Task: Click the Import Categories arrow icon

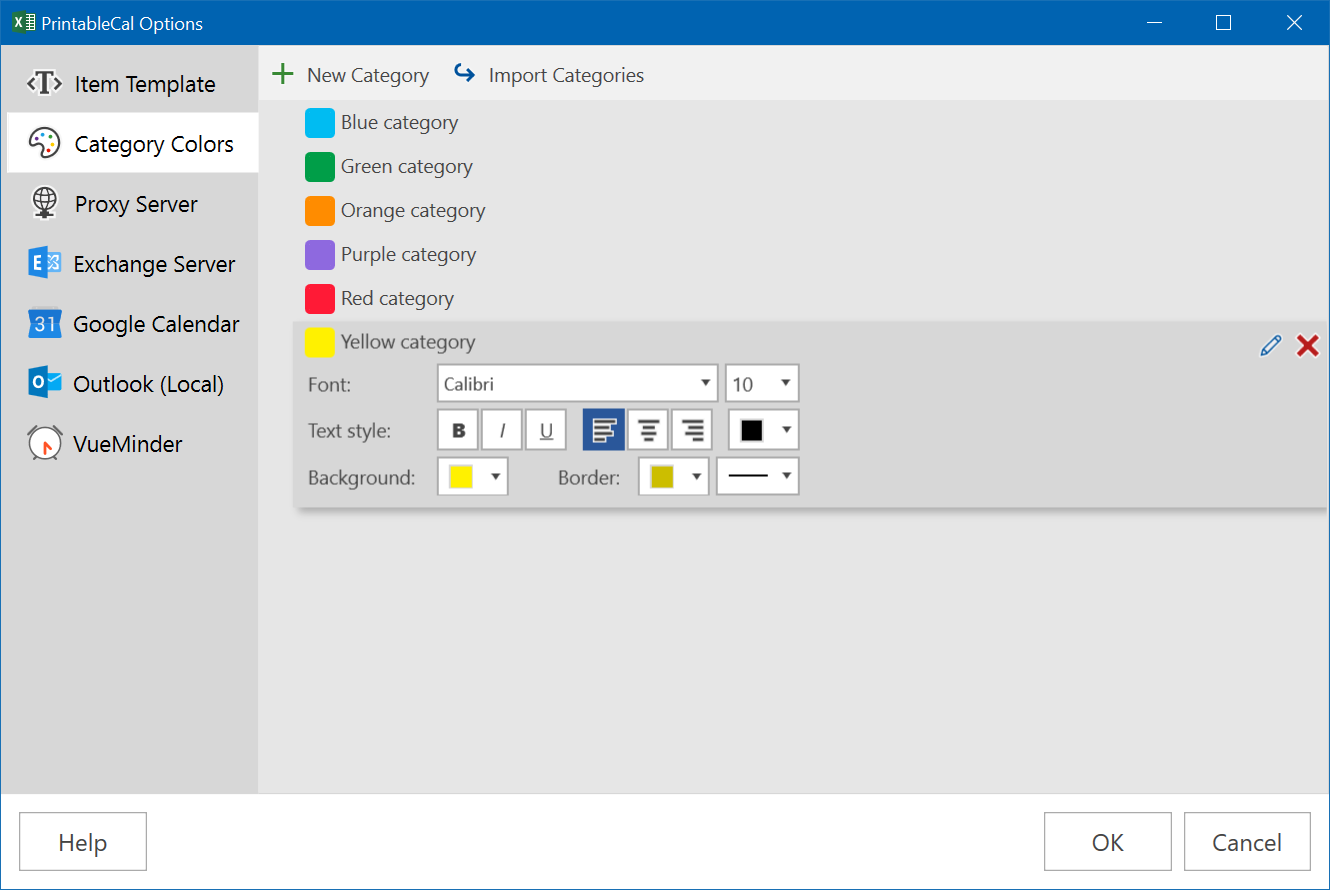Action: pyautogui.click(x=465, y=73)
